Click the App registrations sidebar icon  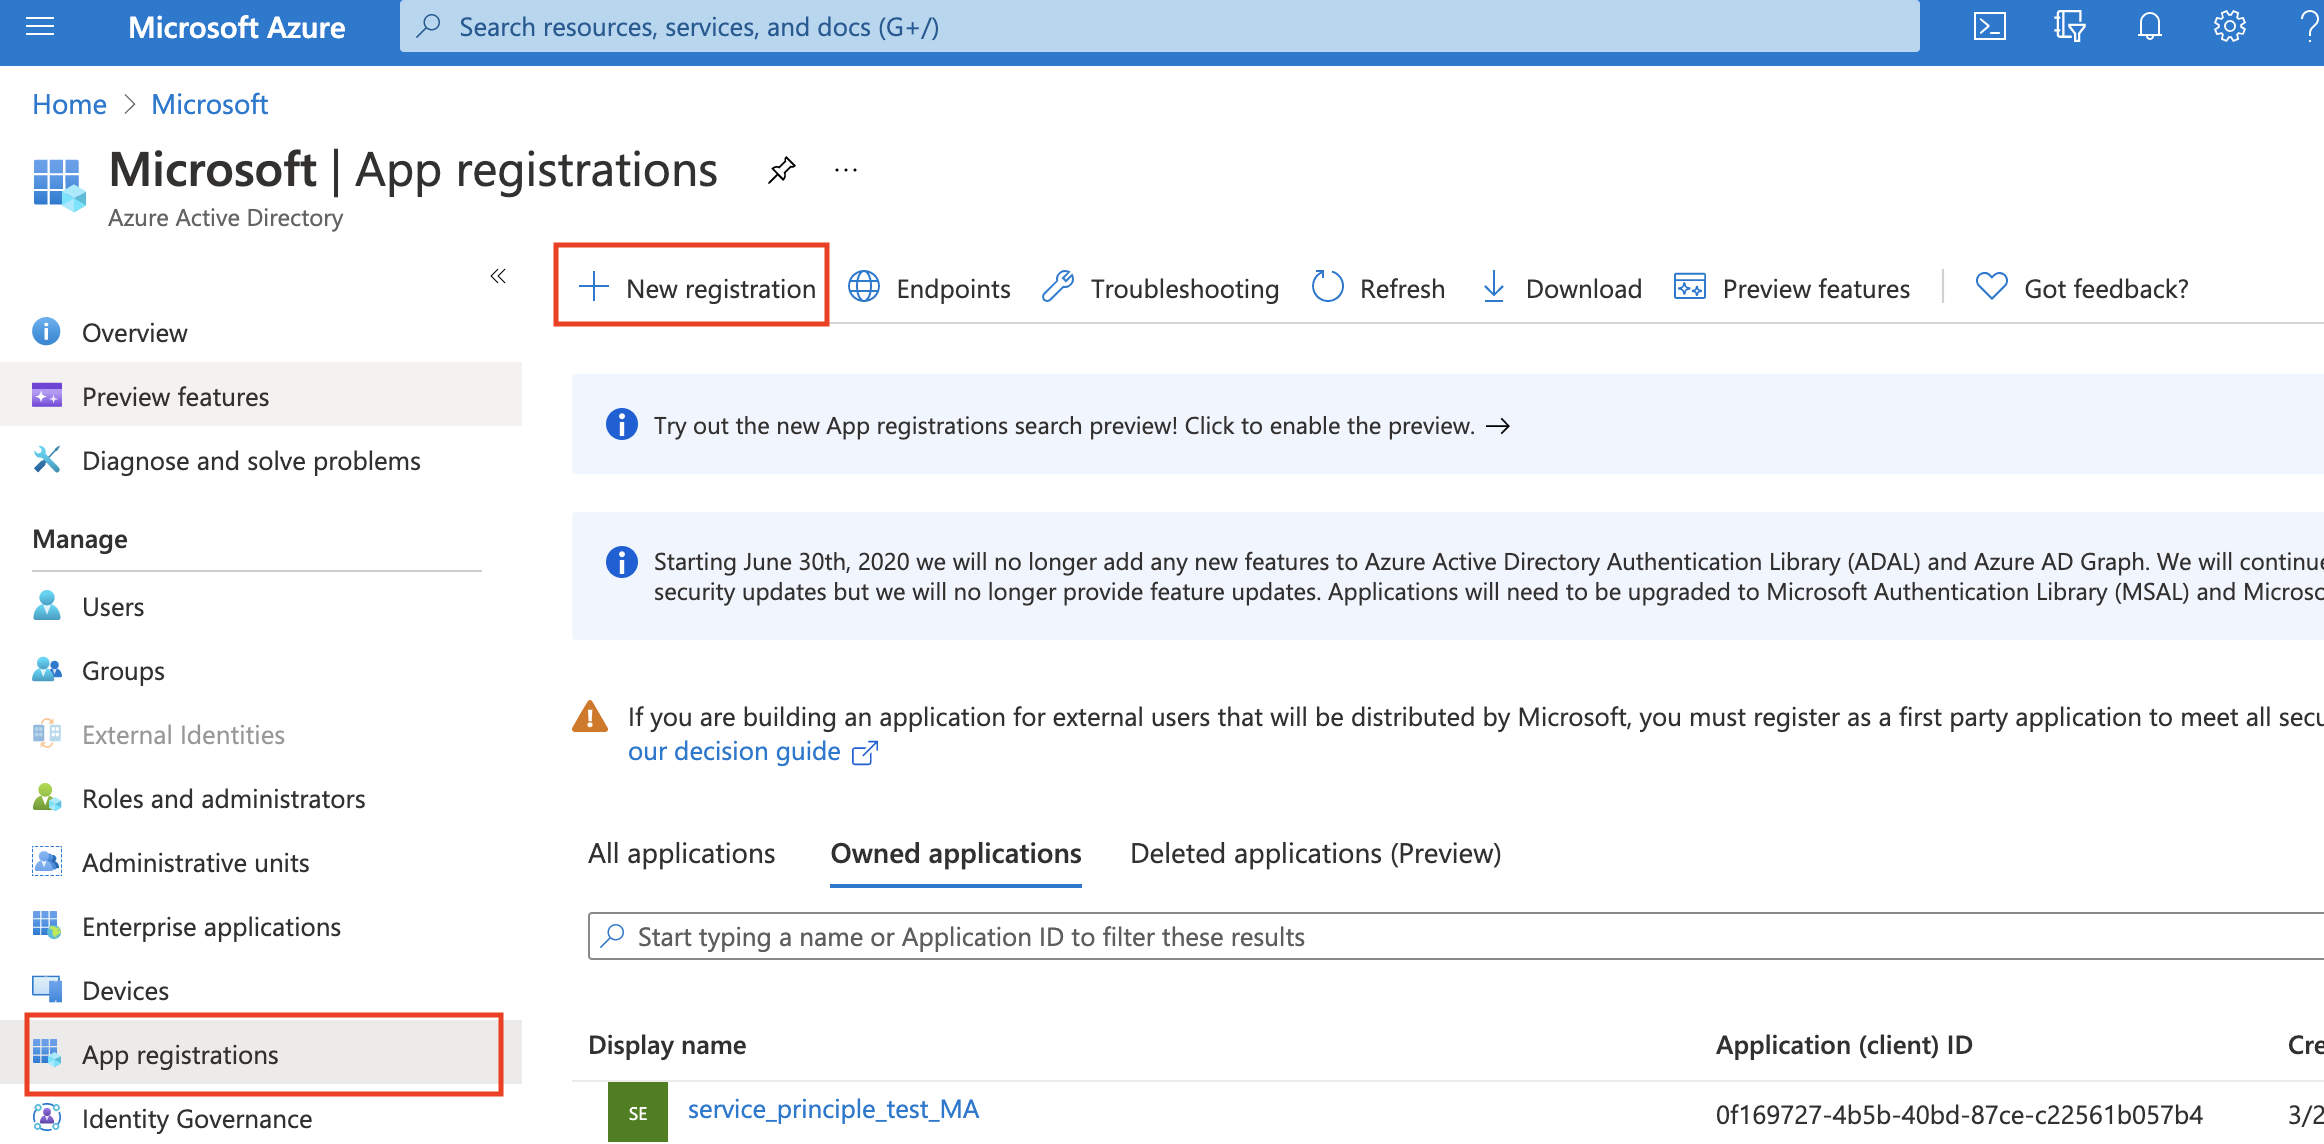[46, 1054]
